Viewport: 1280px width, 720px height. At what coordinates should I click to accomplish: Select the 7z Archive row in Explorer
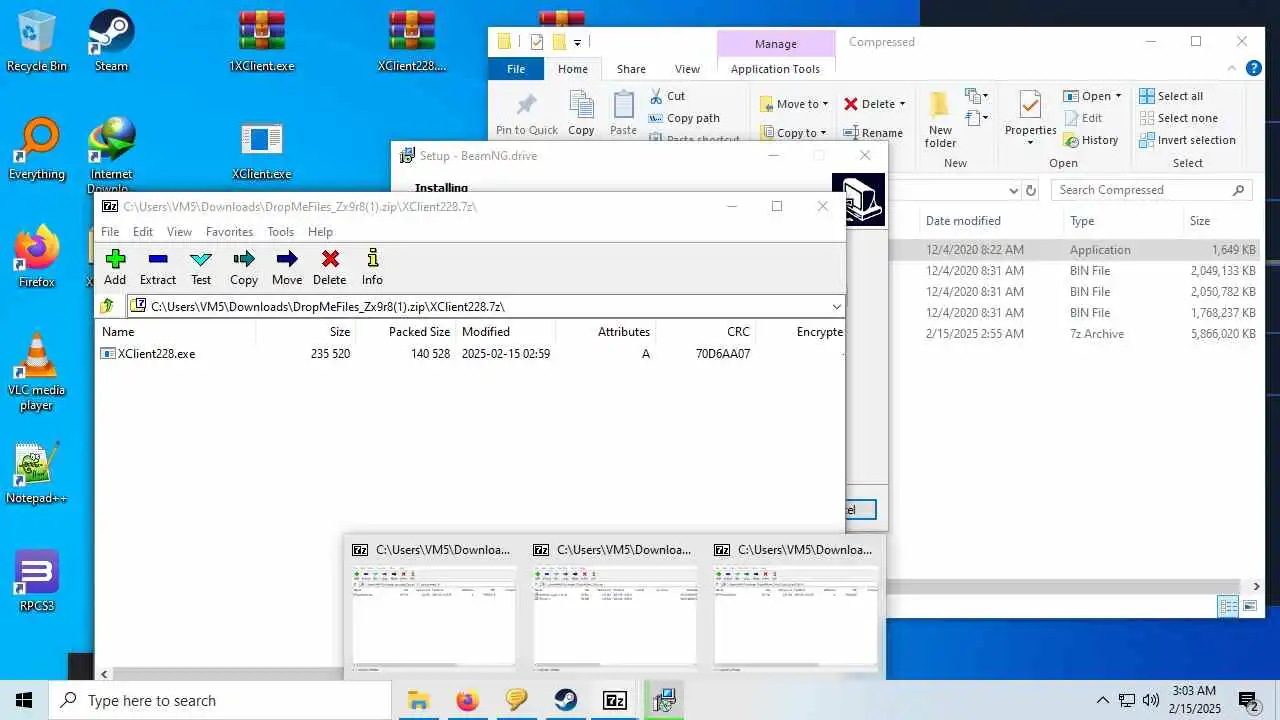point(1075,334)
